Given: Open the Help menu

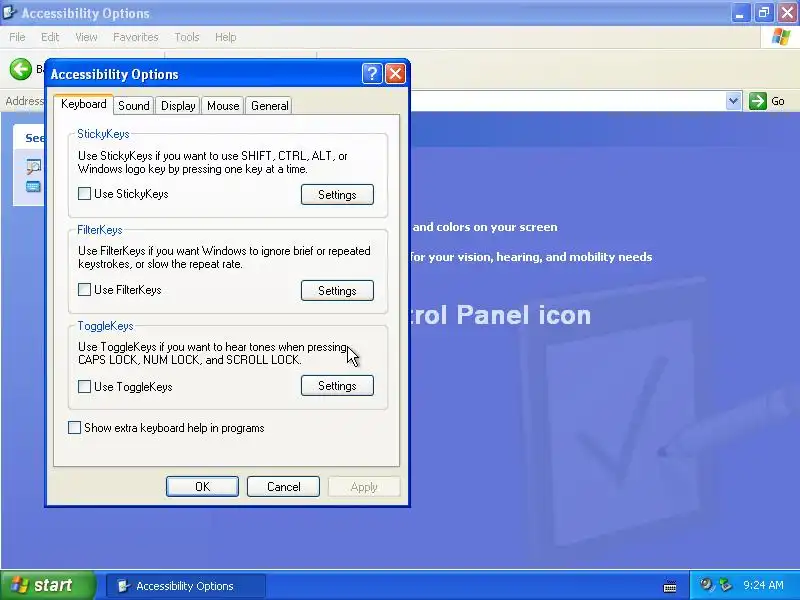Looking at the screenshot, I should click(x=226, y=37).
